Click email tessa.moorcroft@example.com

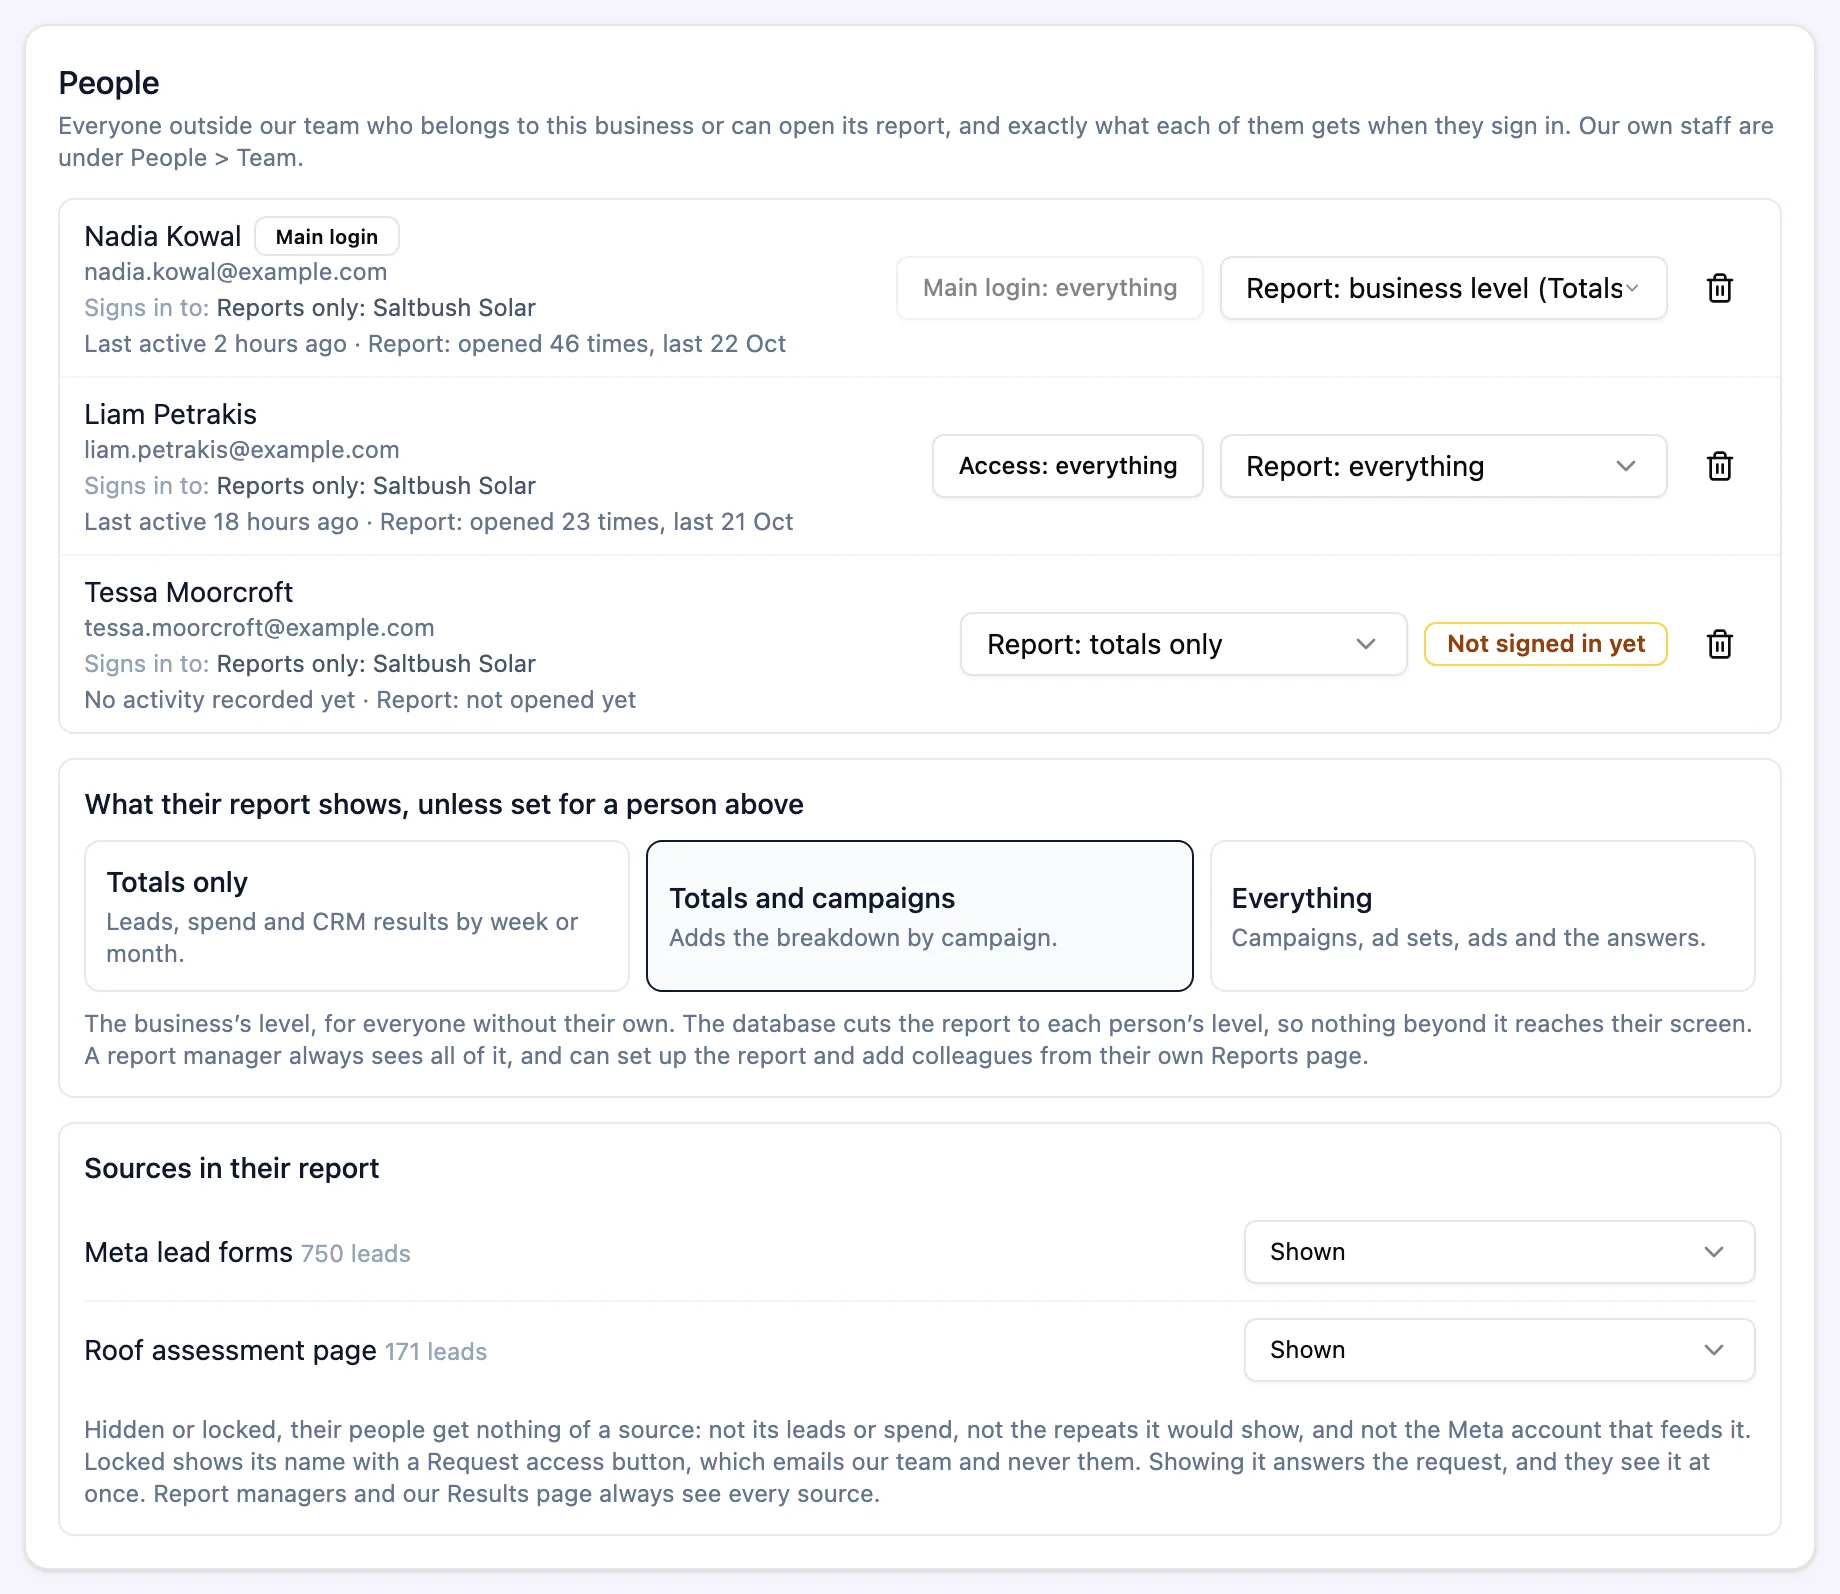click(259, 628)
